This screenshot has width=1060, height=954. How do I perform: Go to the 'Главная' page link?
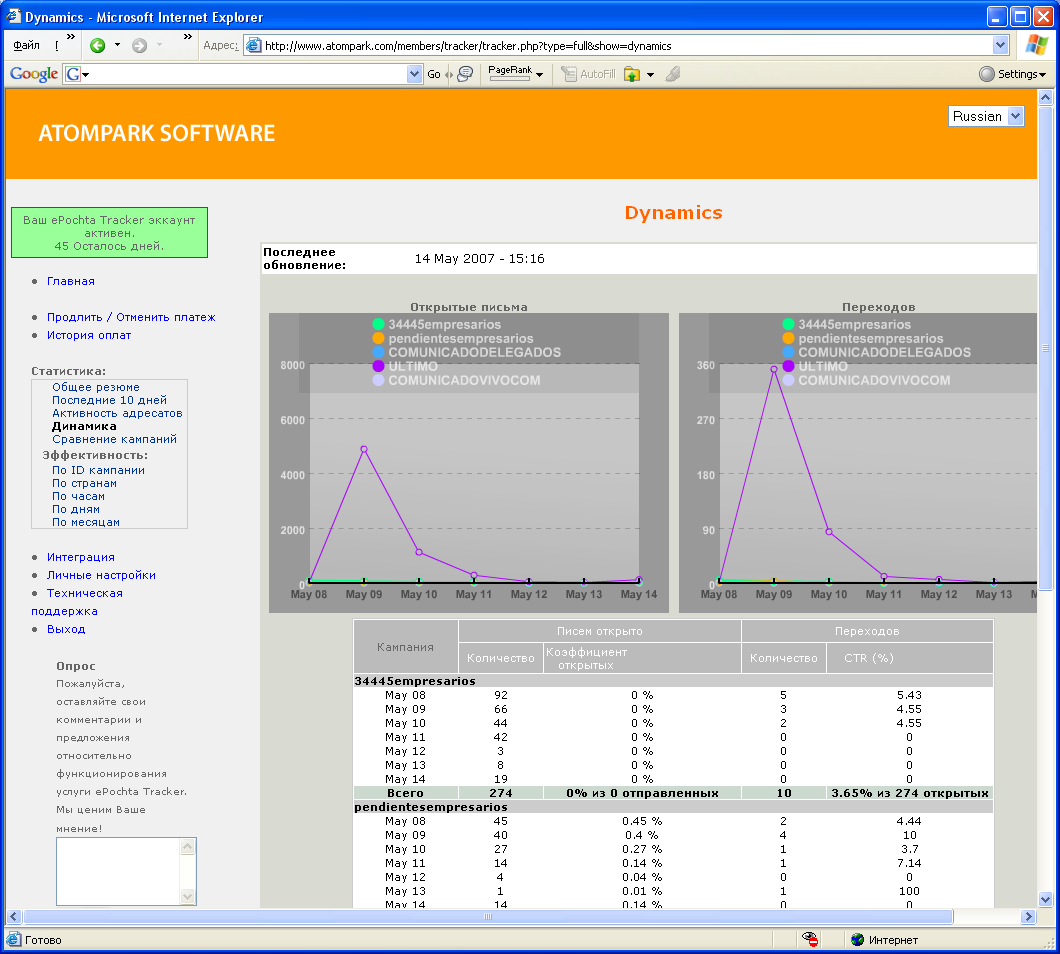click(x=71, y=281)
